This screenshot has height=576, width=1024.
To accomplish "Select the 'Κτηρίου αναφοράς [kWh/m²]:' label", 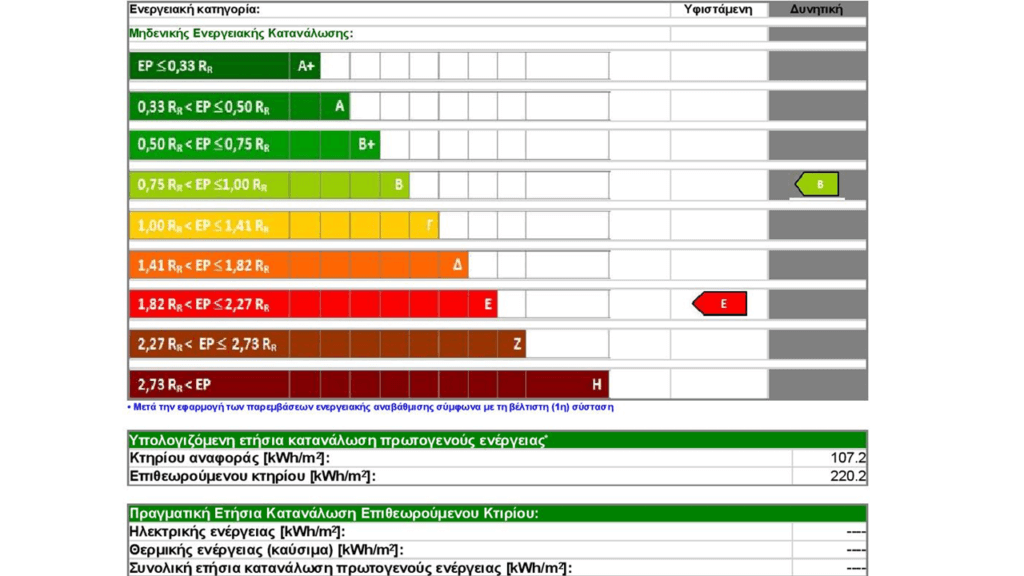I will 229,458.
